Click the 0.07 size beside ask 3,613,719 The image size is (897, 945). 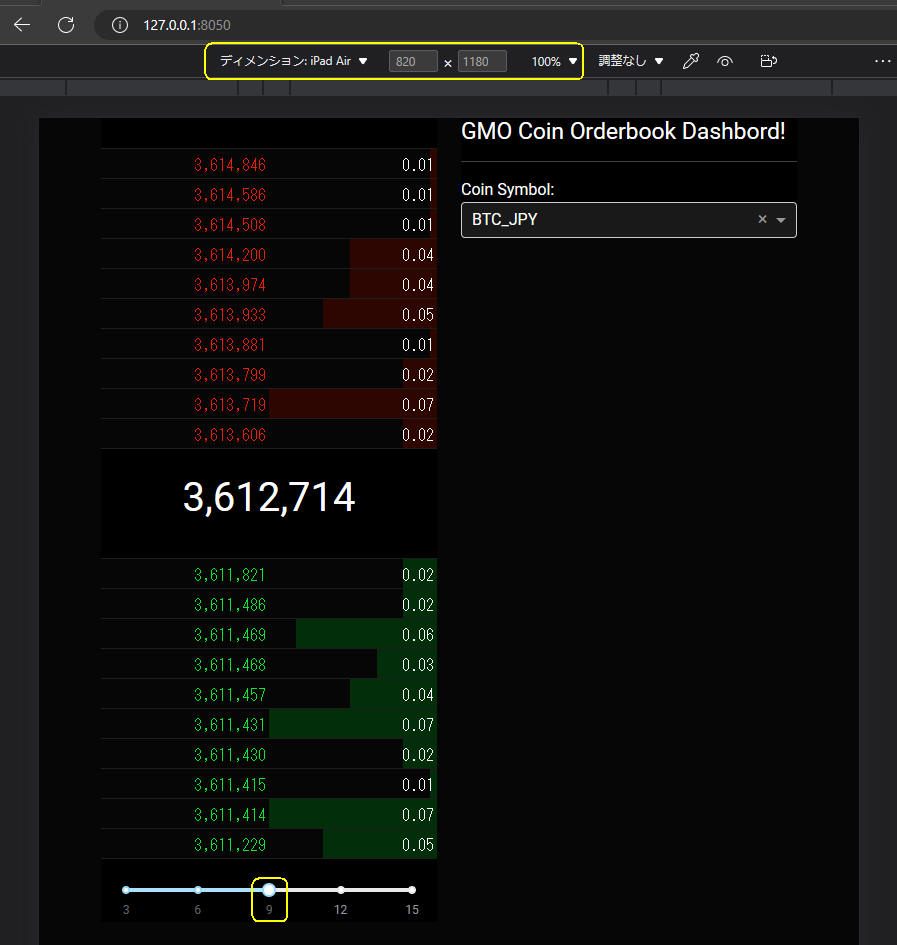(418, 404)
